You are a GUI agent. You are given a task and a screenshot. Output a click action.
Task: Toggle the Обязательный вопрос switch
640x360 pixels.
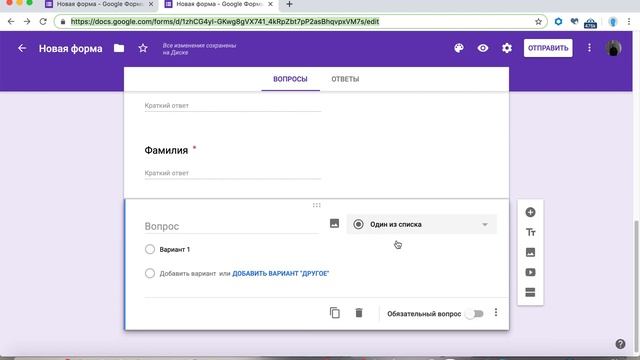coord(475,313)
